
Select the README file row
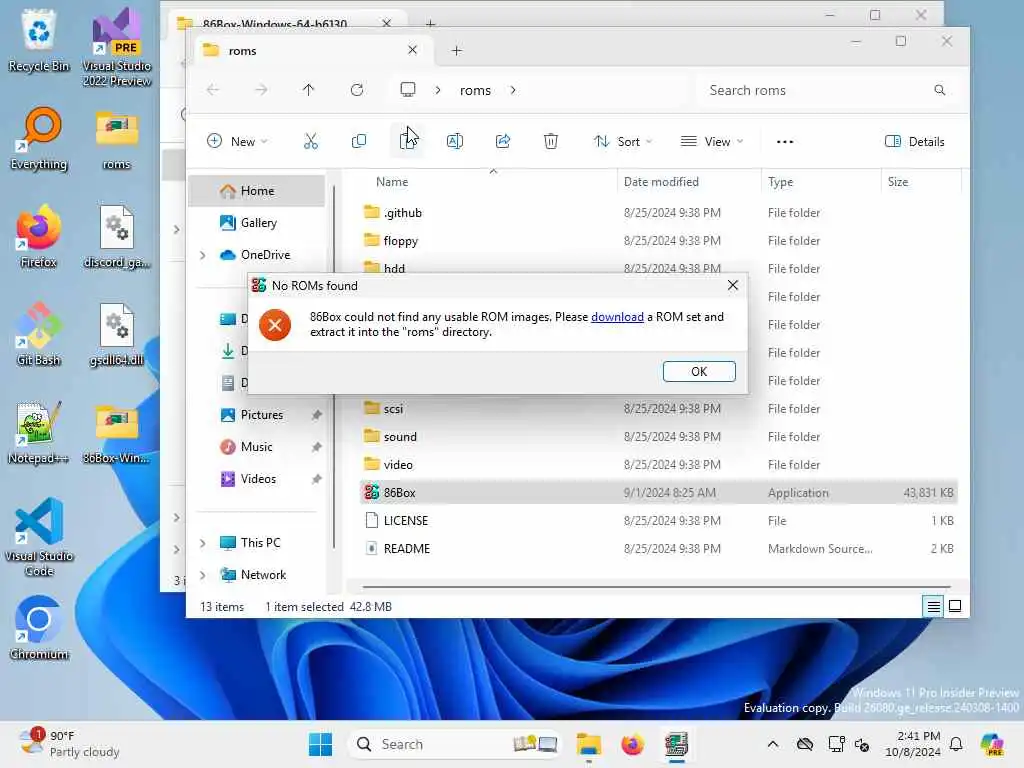[658, 549]
